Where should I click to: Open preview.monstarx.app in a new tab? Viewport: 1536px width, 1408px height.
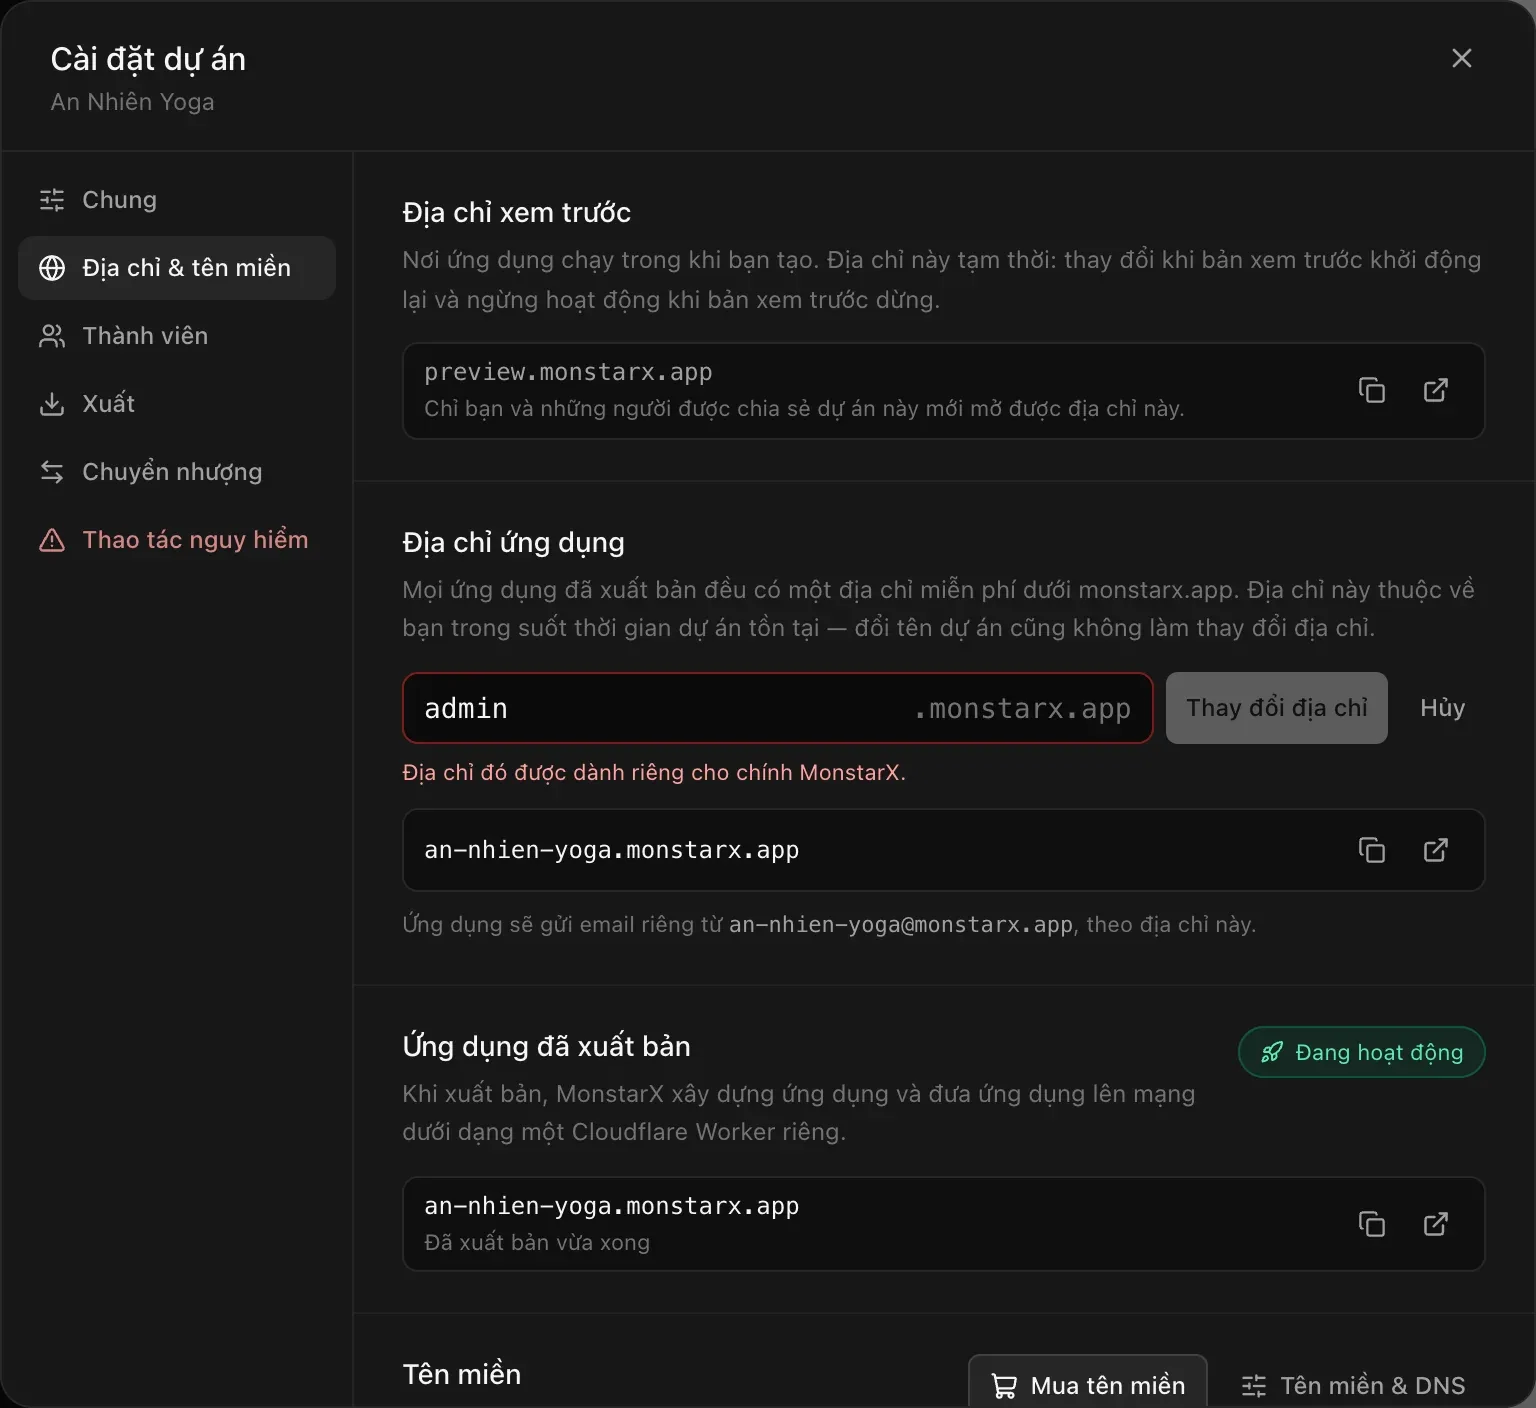pos(1436,390)
